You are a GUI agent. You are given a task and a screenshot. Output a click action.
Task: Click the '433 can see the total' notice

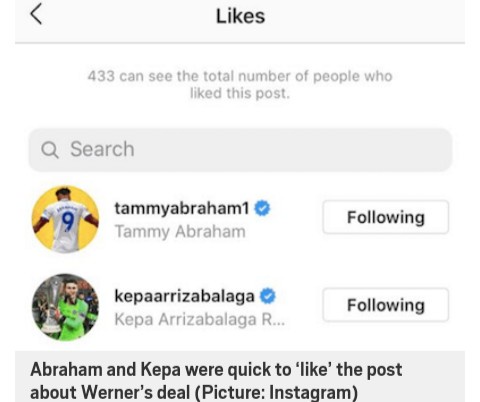point(240,85)
